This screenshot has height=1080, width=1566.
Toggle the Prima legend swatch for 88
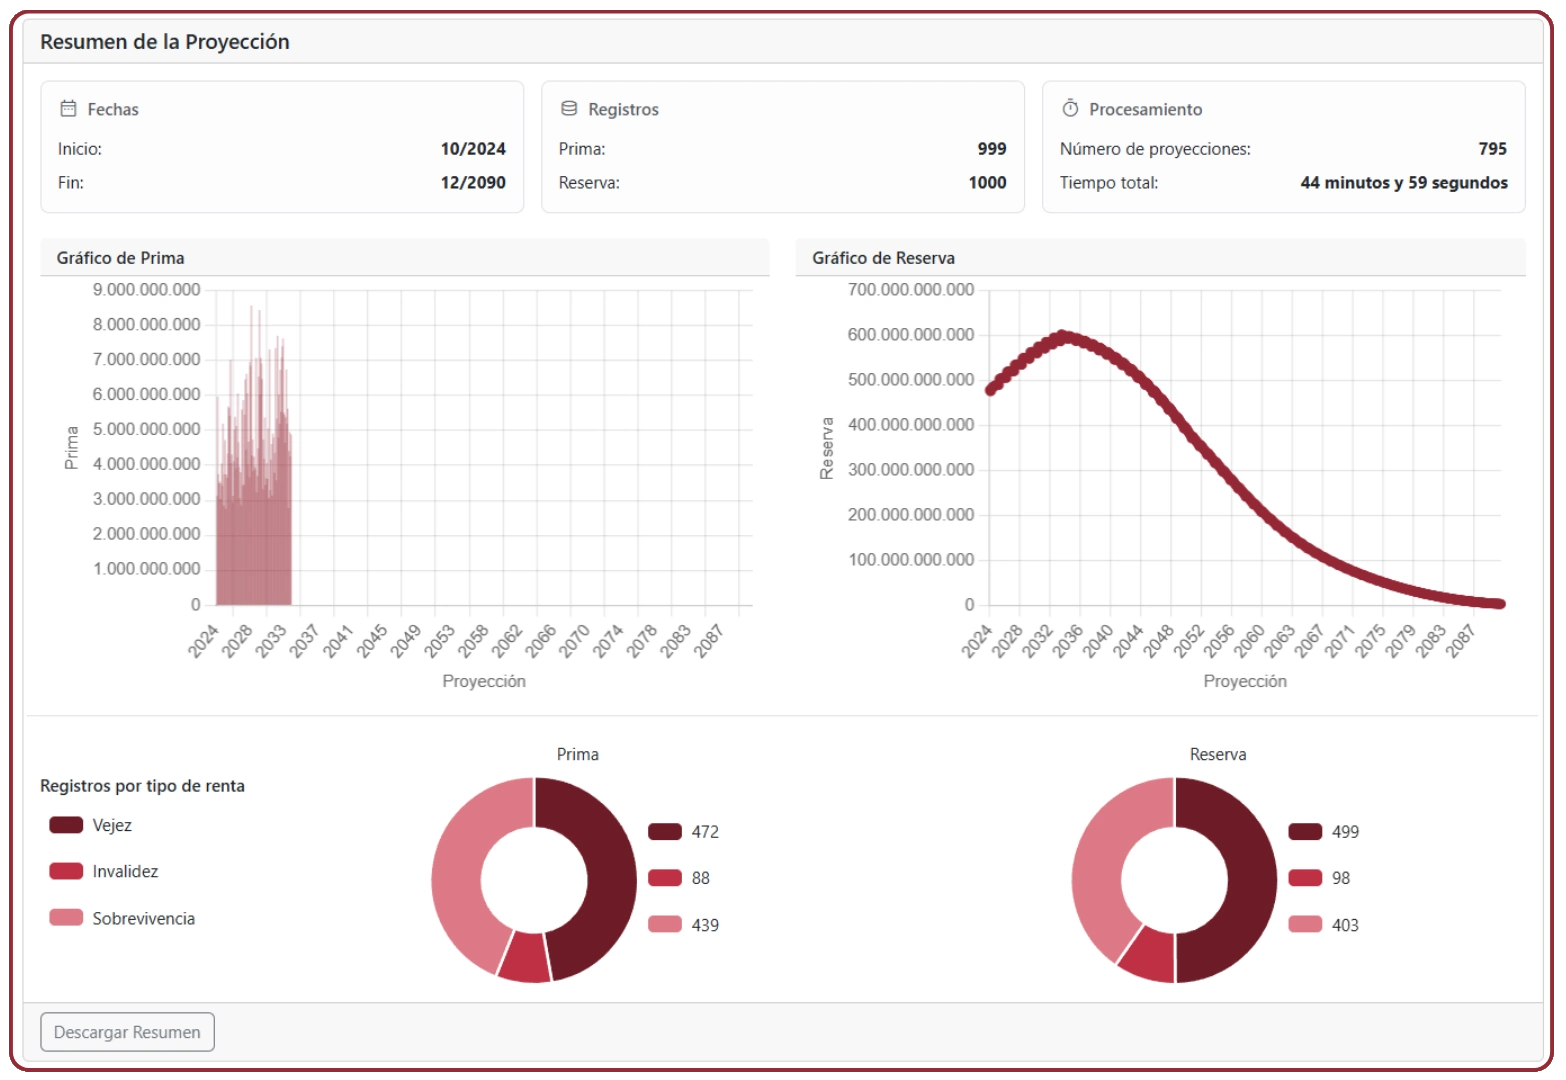665,878
